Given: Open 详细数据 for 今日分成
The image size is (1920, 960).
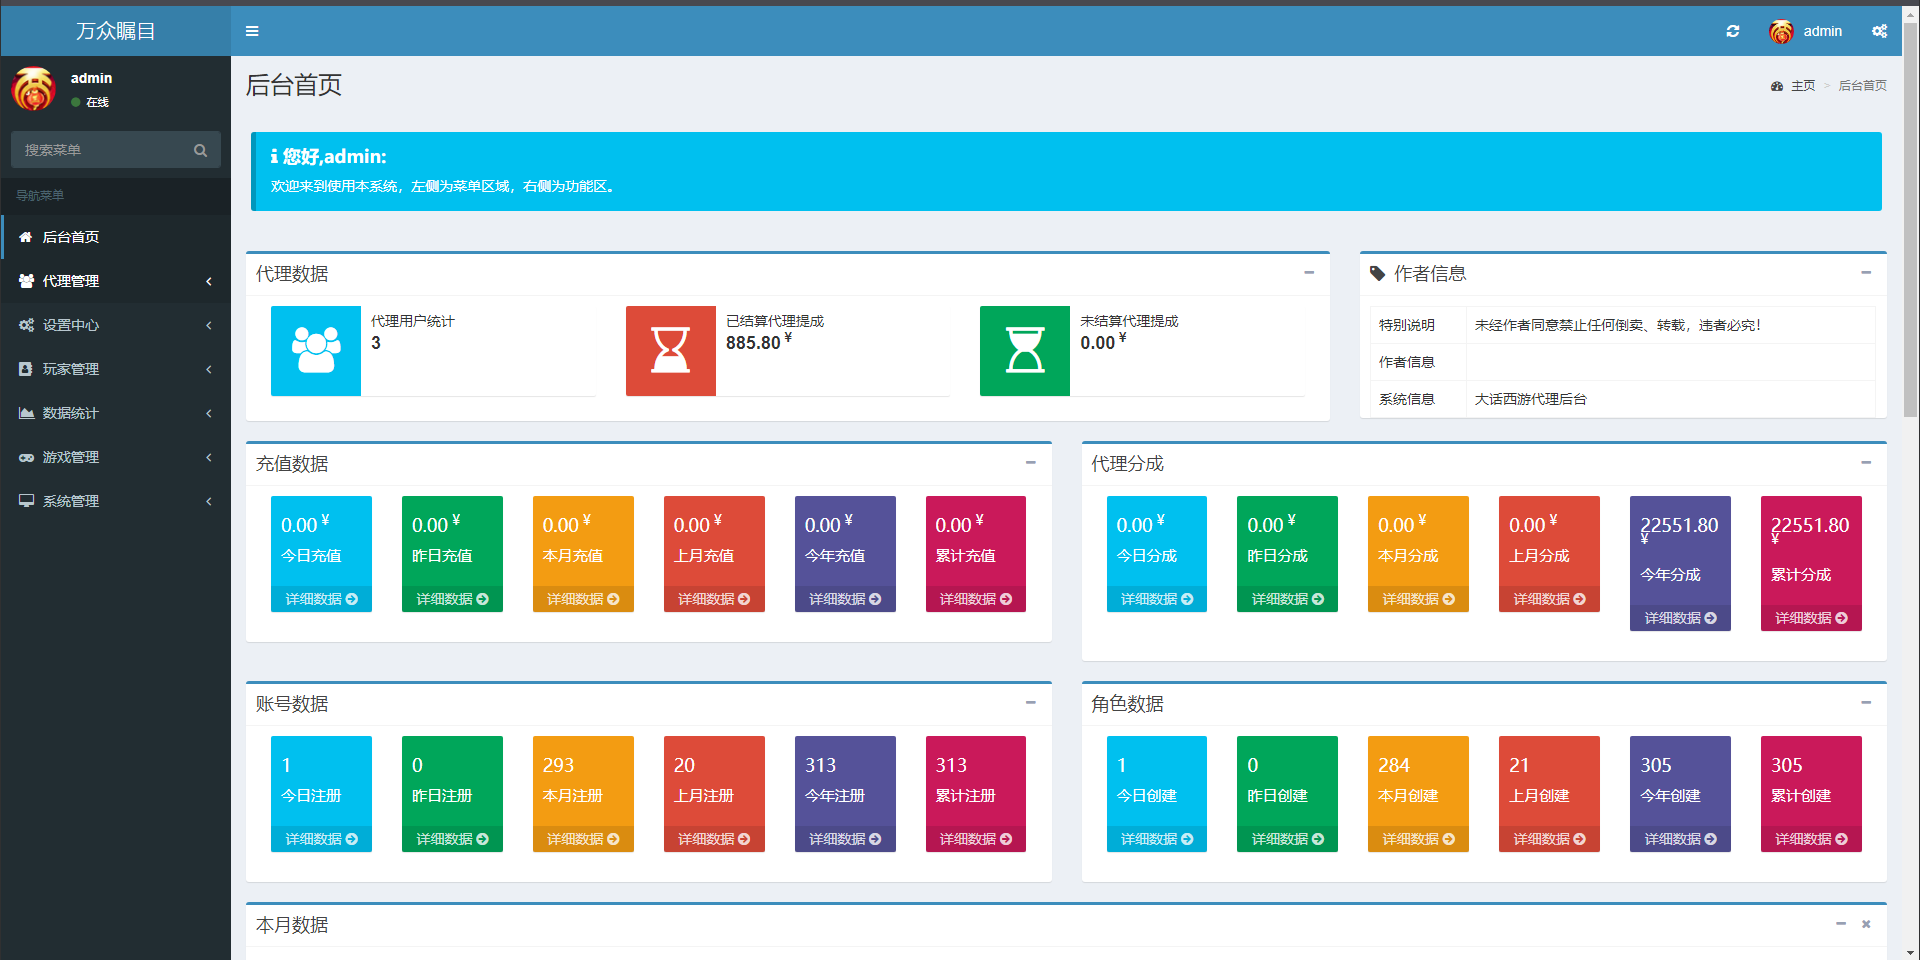Looking at the screenshot, I should click(x=1157, y=599).
